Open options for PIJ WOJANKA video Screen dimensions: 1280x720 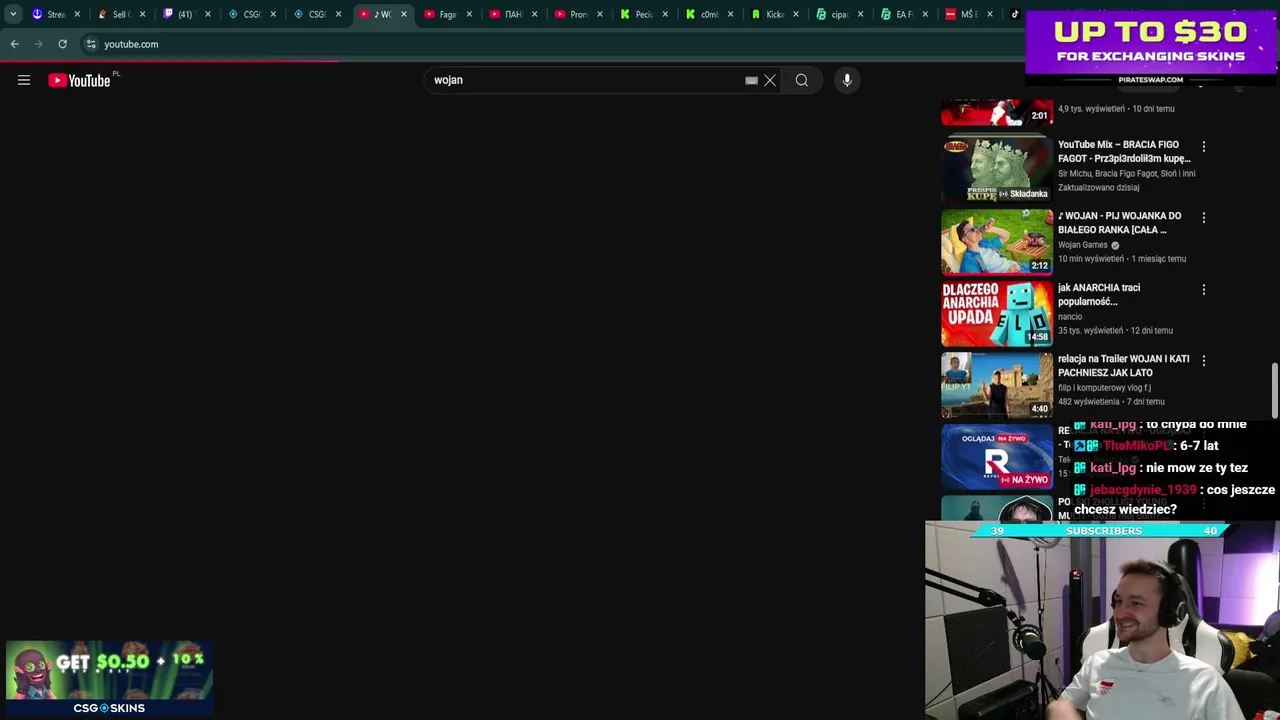pos(1204,217)
